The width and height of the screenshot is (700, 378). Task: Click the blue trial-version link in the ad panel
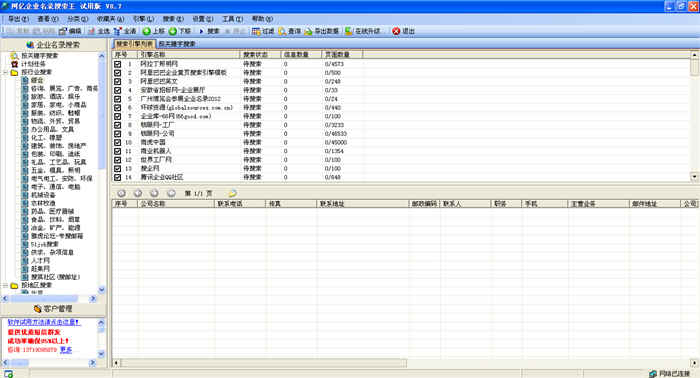click(x=44, y=322)
